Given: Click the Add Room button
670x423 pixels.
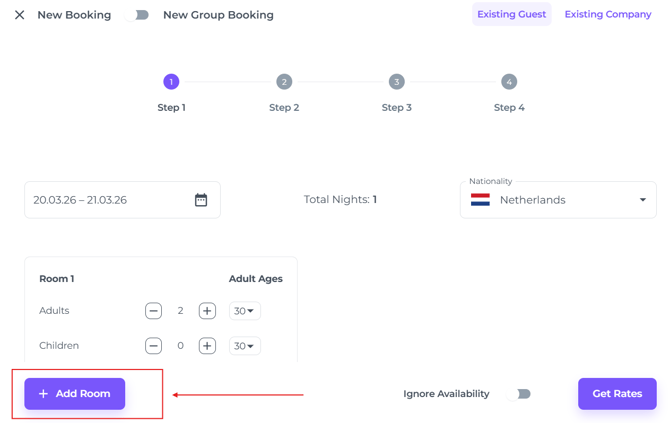Looking at the screenshot, I should pyautogui.click(x=75, y=394).
